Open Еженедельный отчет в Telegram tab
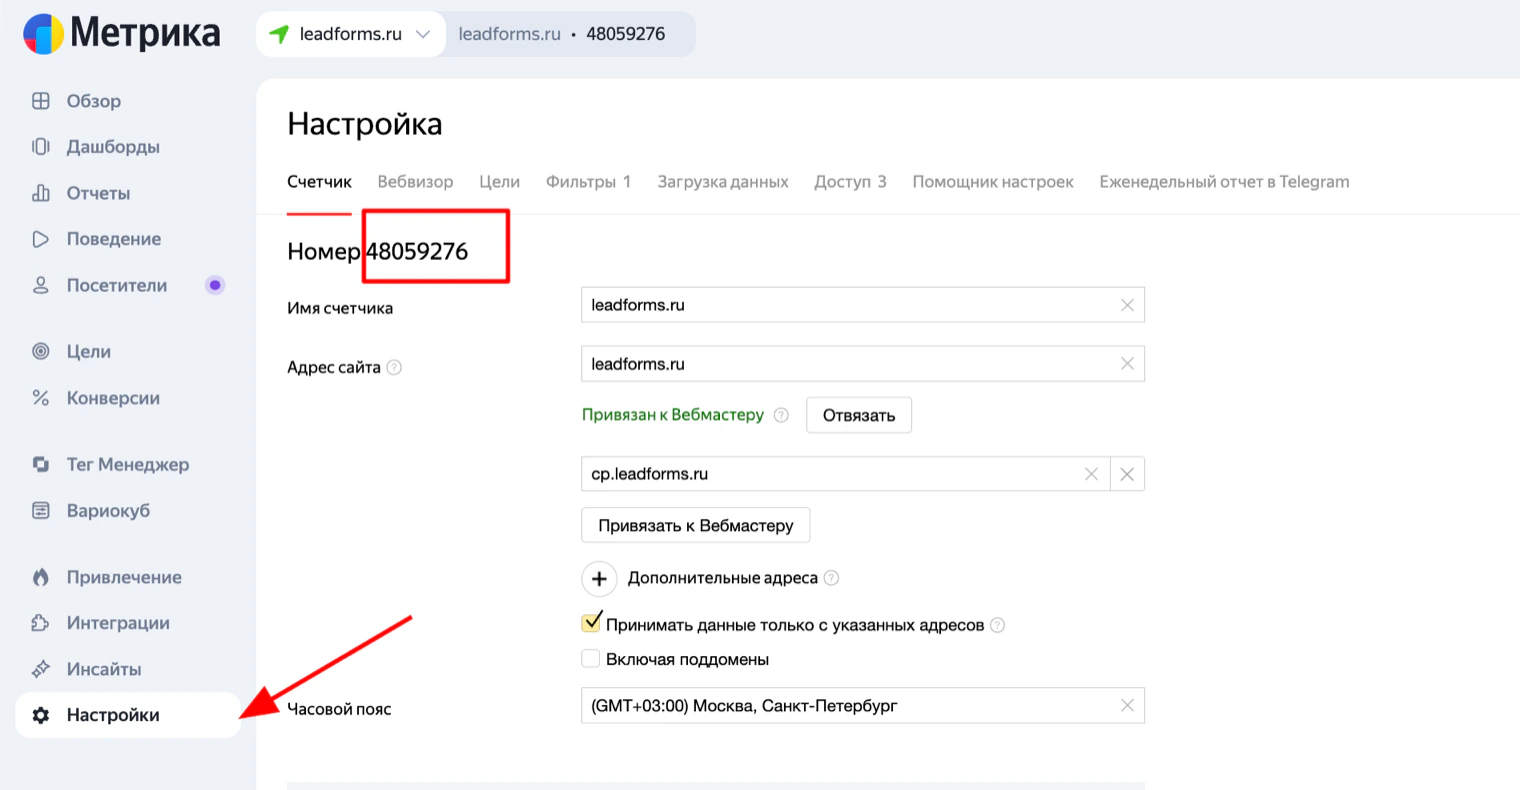The width and height of the screenshot is (1520, 790). [1224, 182]
